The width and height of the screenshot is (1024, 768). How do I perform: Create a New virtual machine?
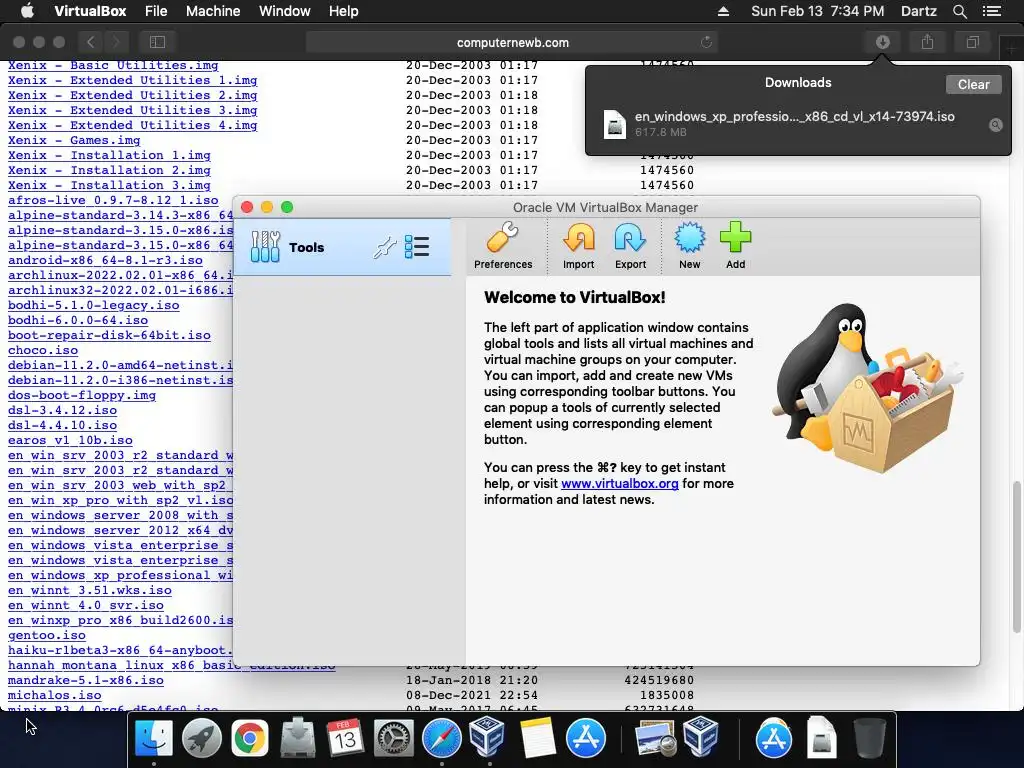tap(690, 246)
